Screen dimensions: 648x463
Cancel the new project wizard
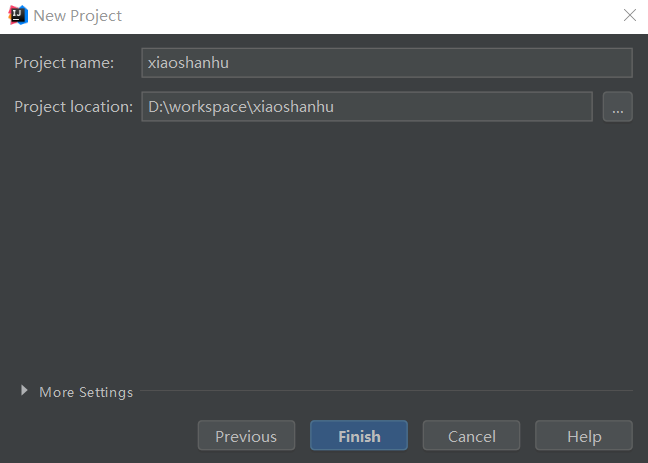pos(471,436)
